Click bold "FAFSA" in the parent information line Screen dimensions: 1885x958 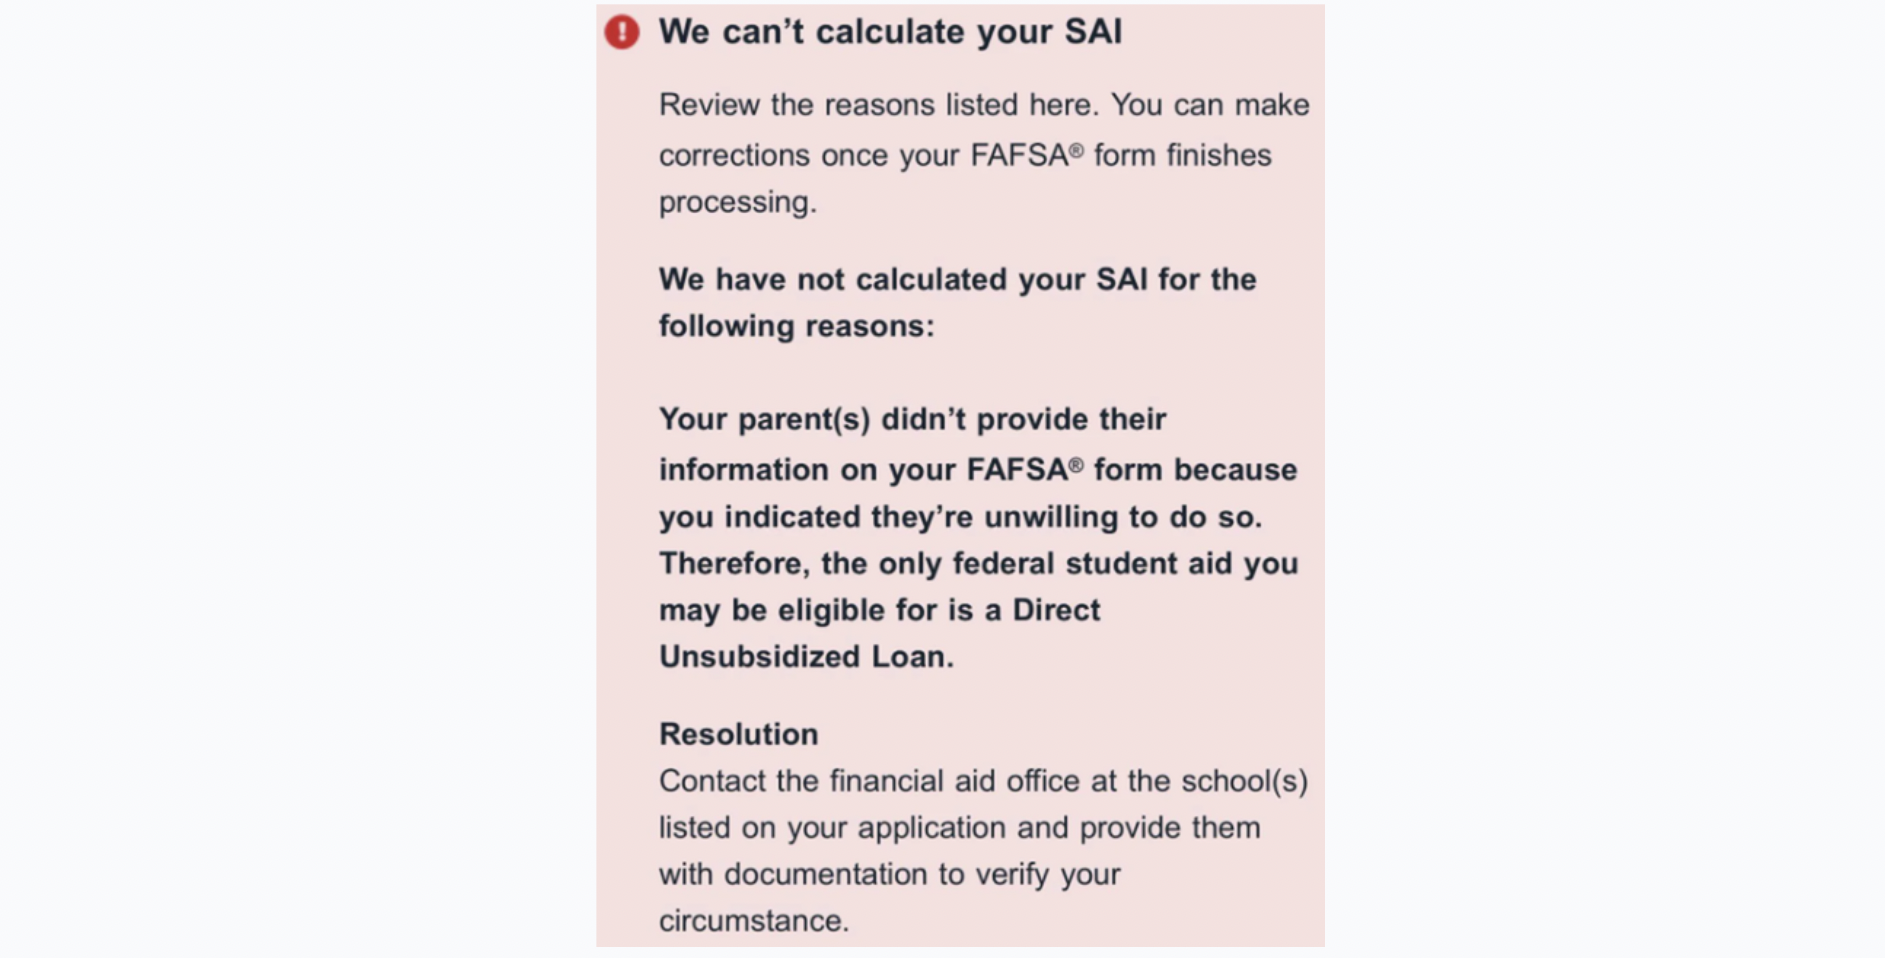(1016, 470)
